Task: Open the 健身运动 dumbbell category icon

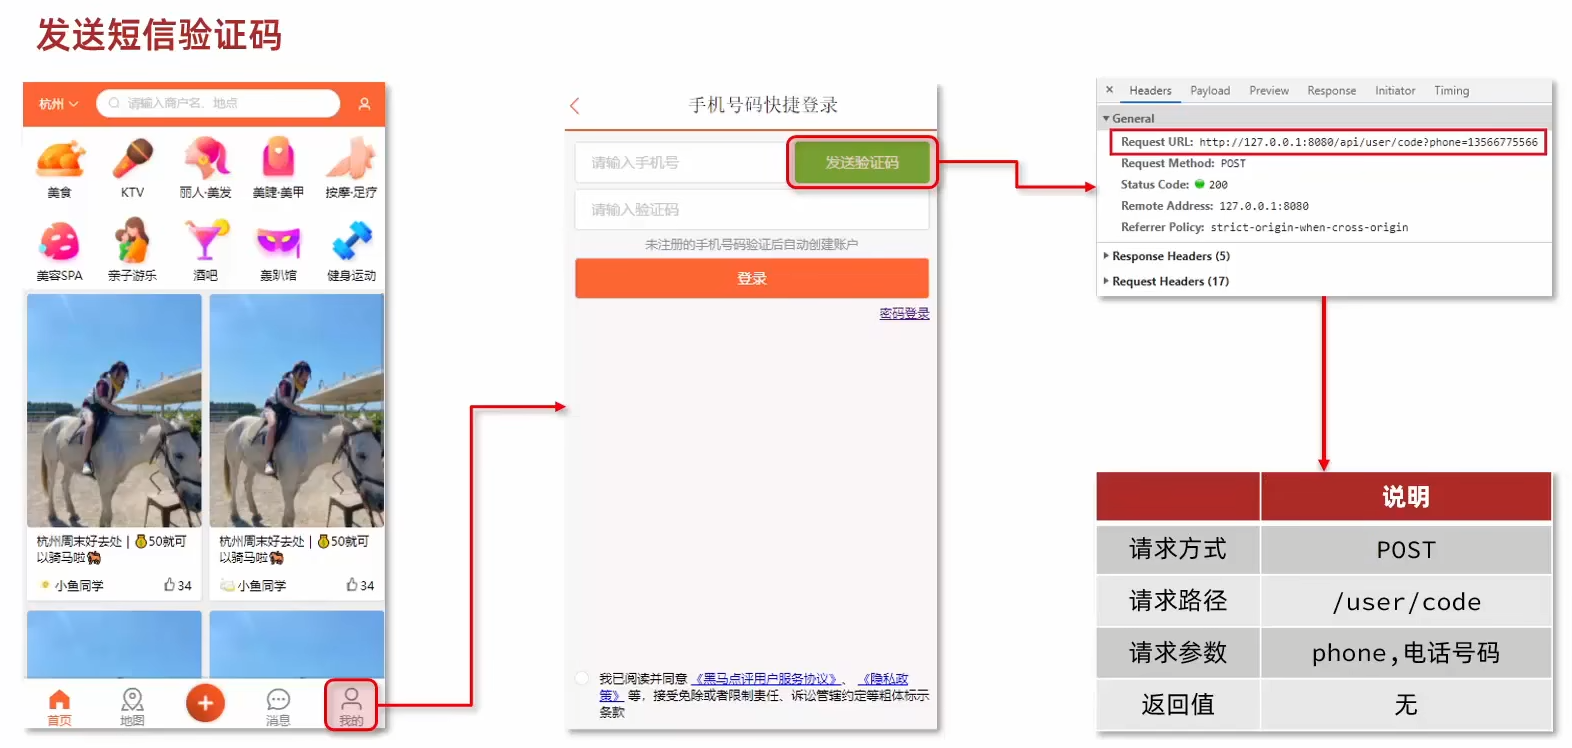Action: pos(351,241)
